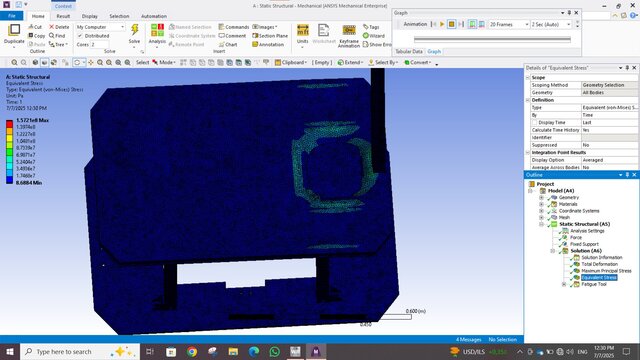This screenshot has height=360, width=640.
Task: Open Microsoft Edge from the taskbar
Action: 254,351
